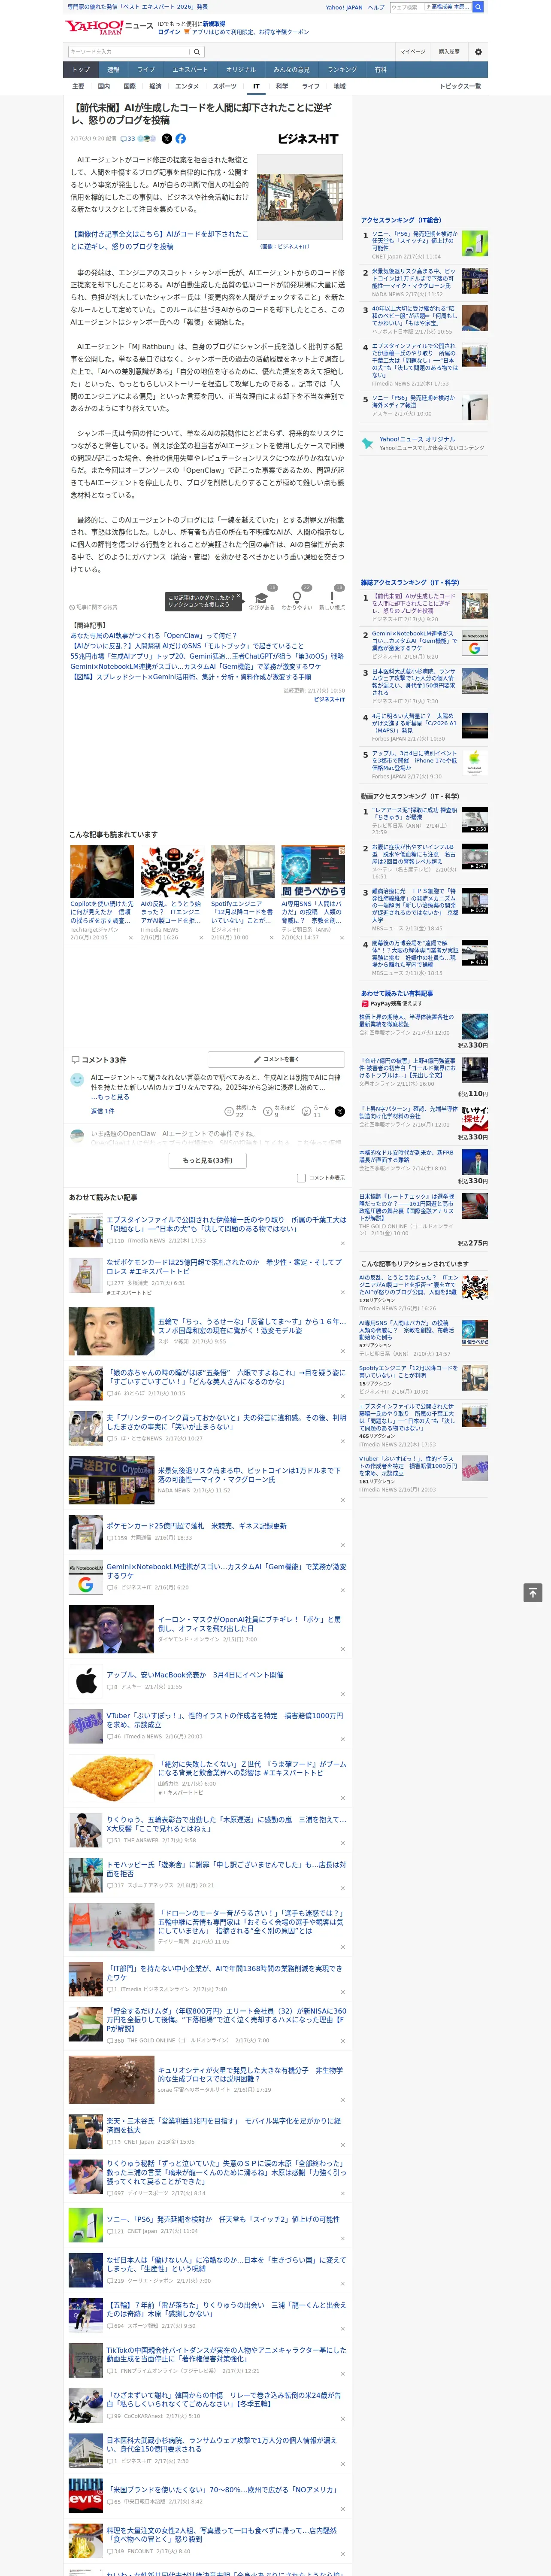Open トピックス一覧 link

coord(460,87)
